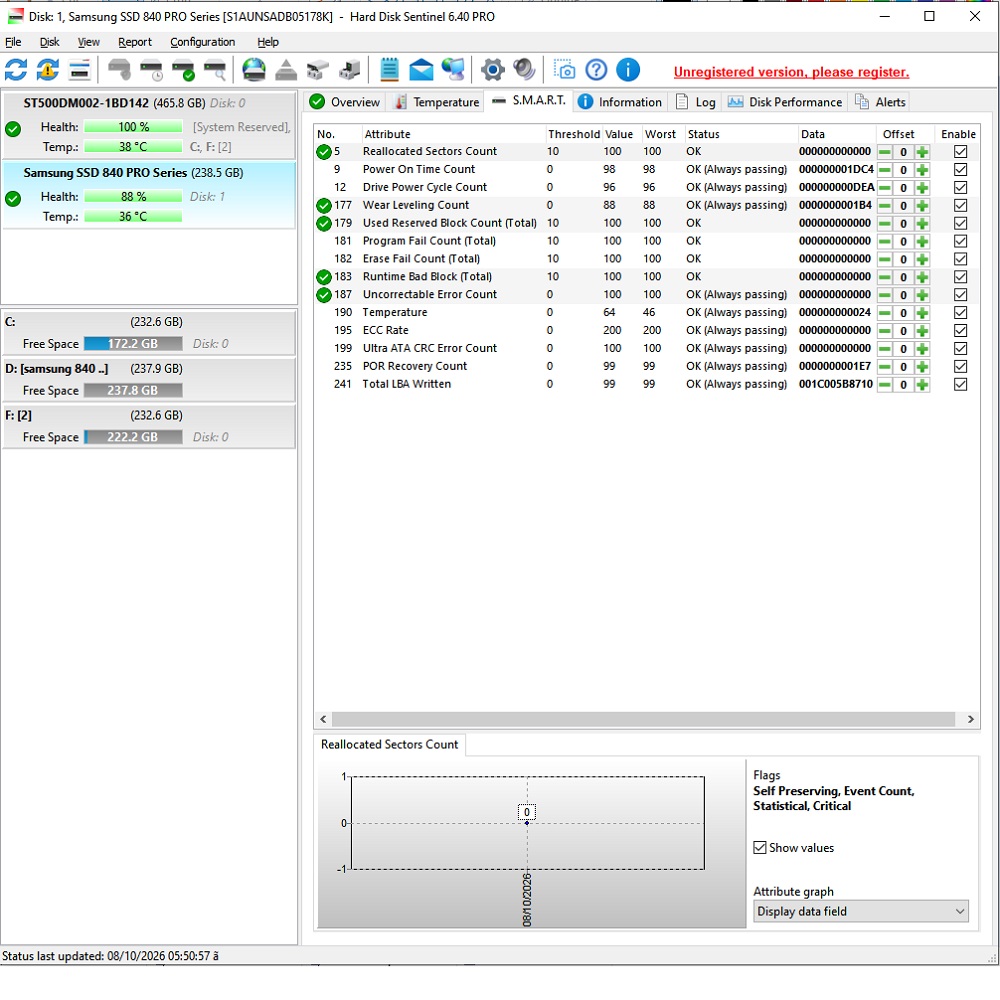Image resolution: width=1000 pixels, height=1000 pixels.
Task: Select the Samsung SSD 840 PRO Series disk
Action: coord(149,195)
